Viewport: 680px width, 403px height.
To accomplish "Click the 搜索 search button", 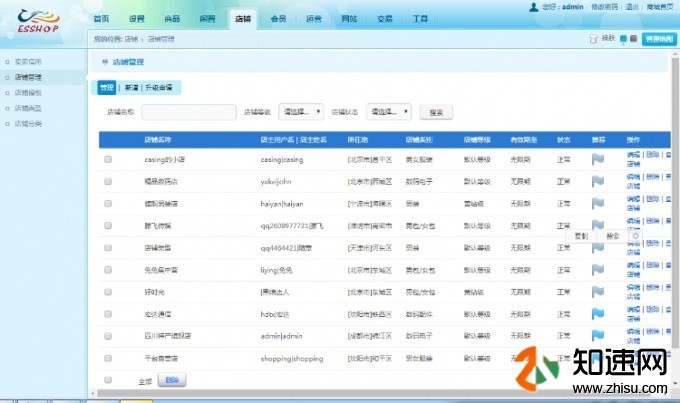I will (436, 112).
